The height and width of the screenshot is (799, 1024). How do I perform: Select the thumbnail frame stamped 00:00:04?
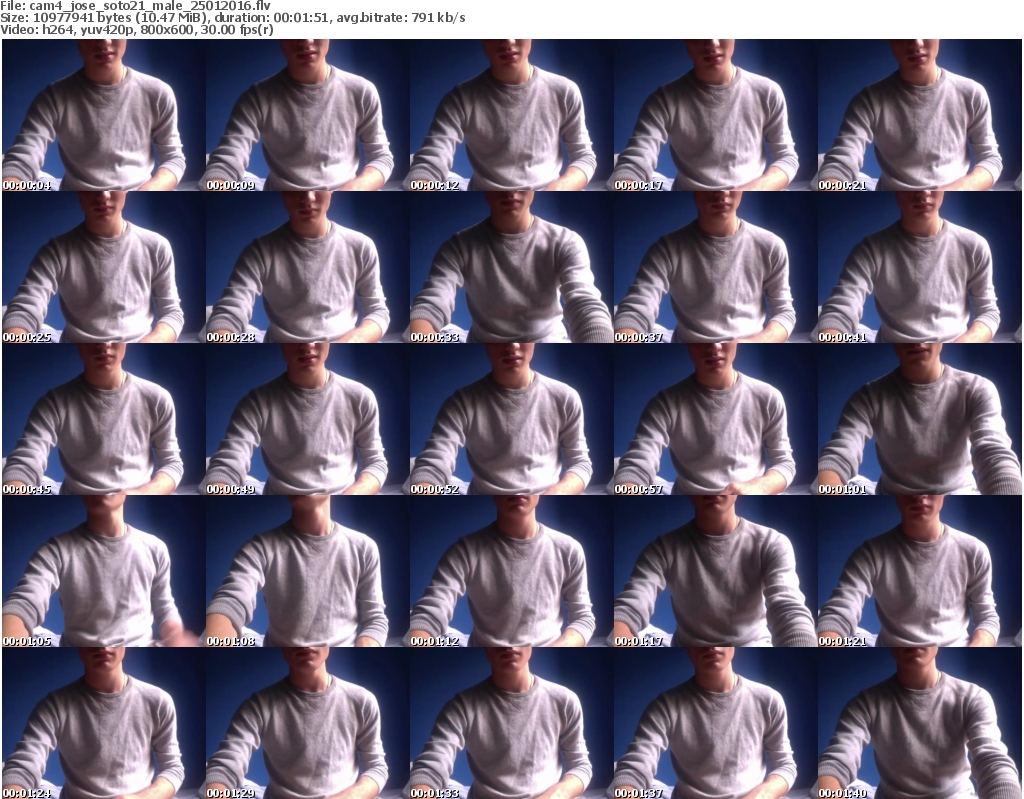104,115
